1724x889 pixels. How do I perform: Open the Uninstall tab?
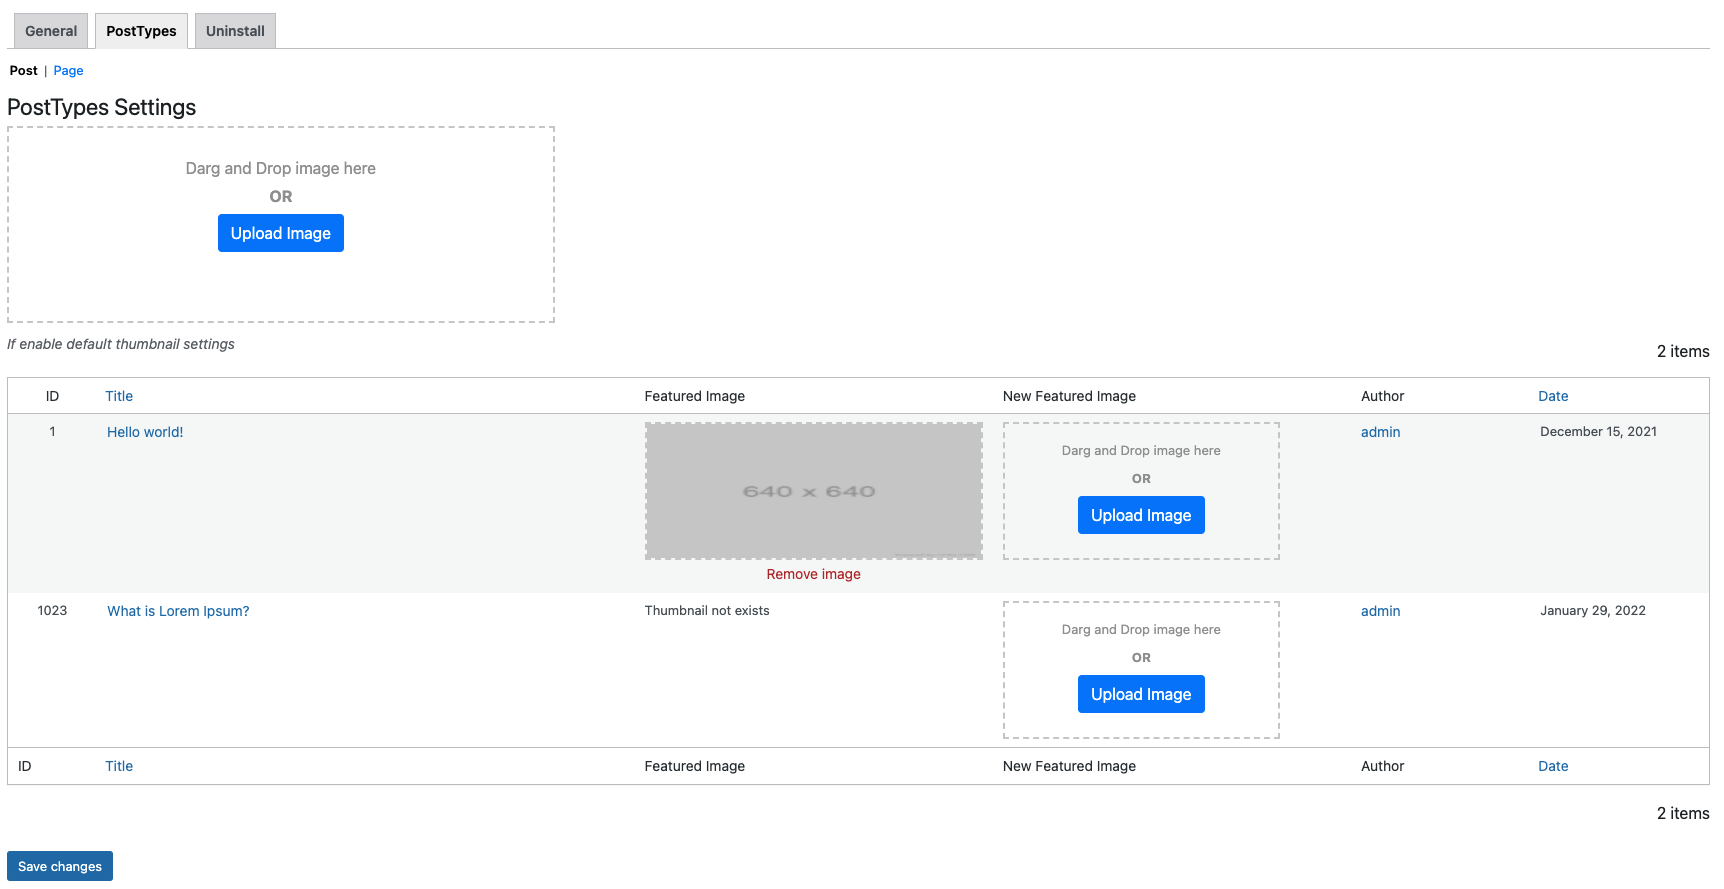(x=235, y=31)
